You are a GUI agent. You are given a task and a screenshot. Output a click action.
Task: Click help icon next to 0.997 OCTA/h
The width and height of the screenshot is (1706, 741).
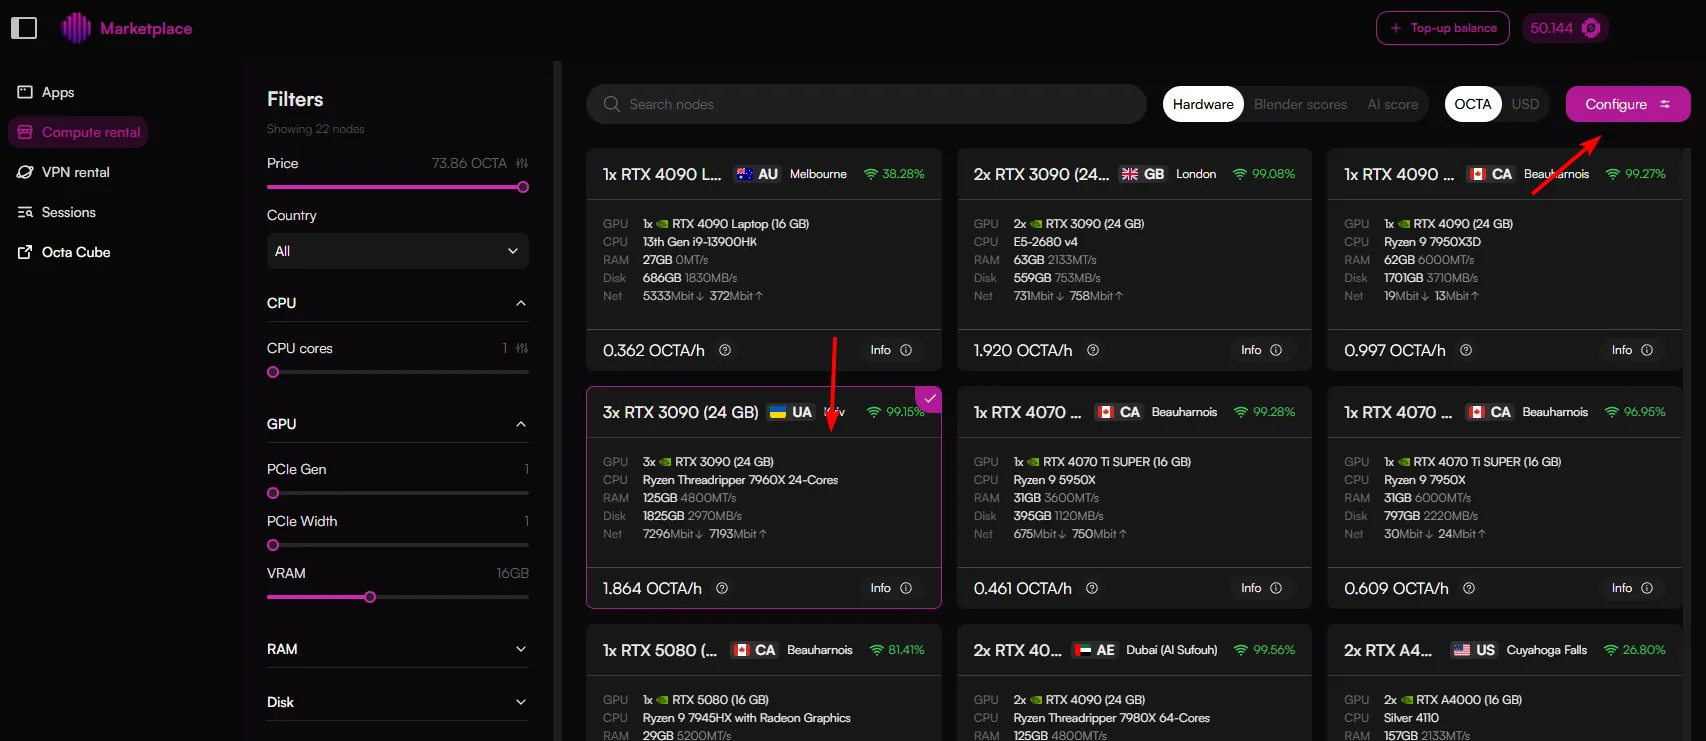pyautogui.click(x=1466, y=350)
